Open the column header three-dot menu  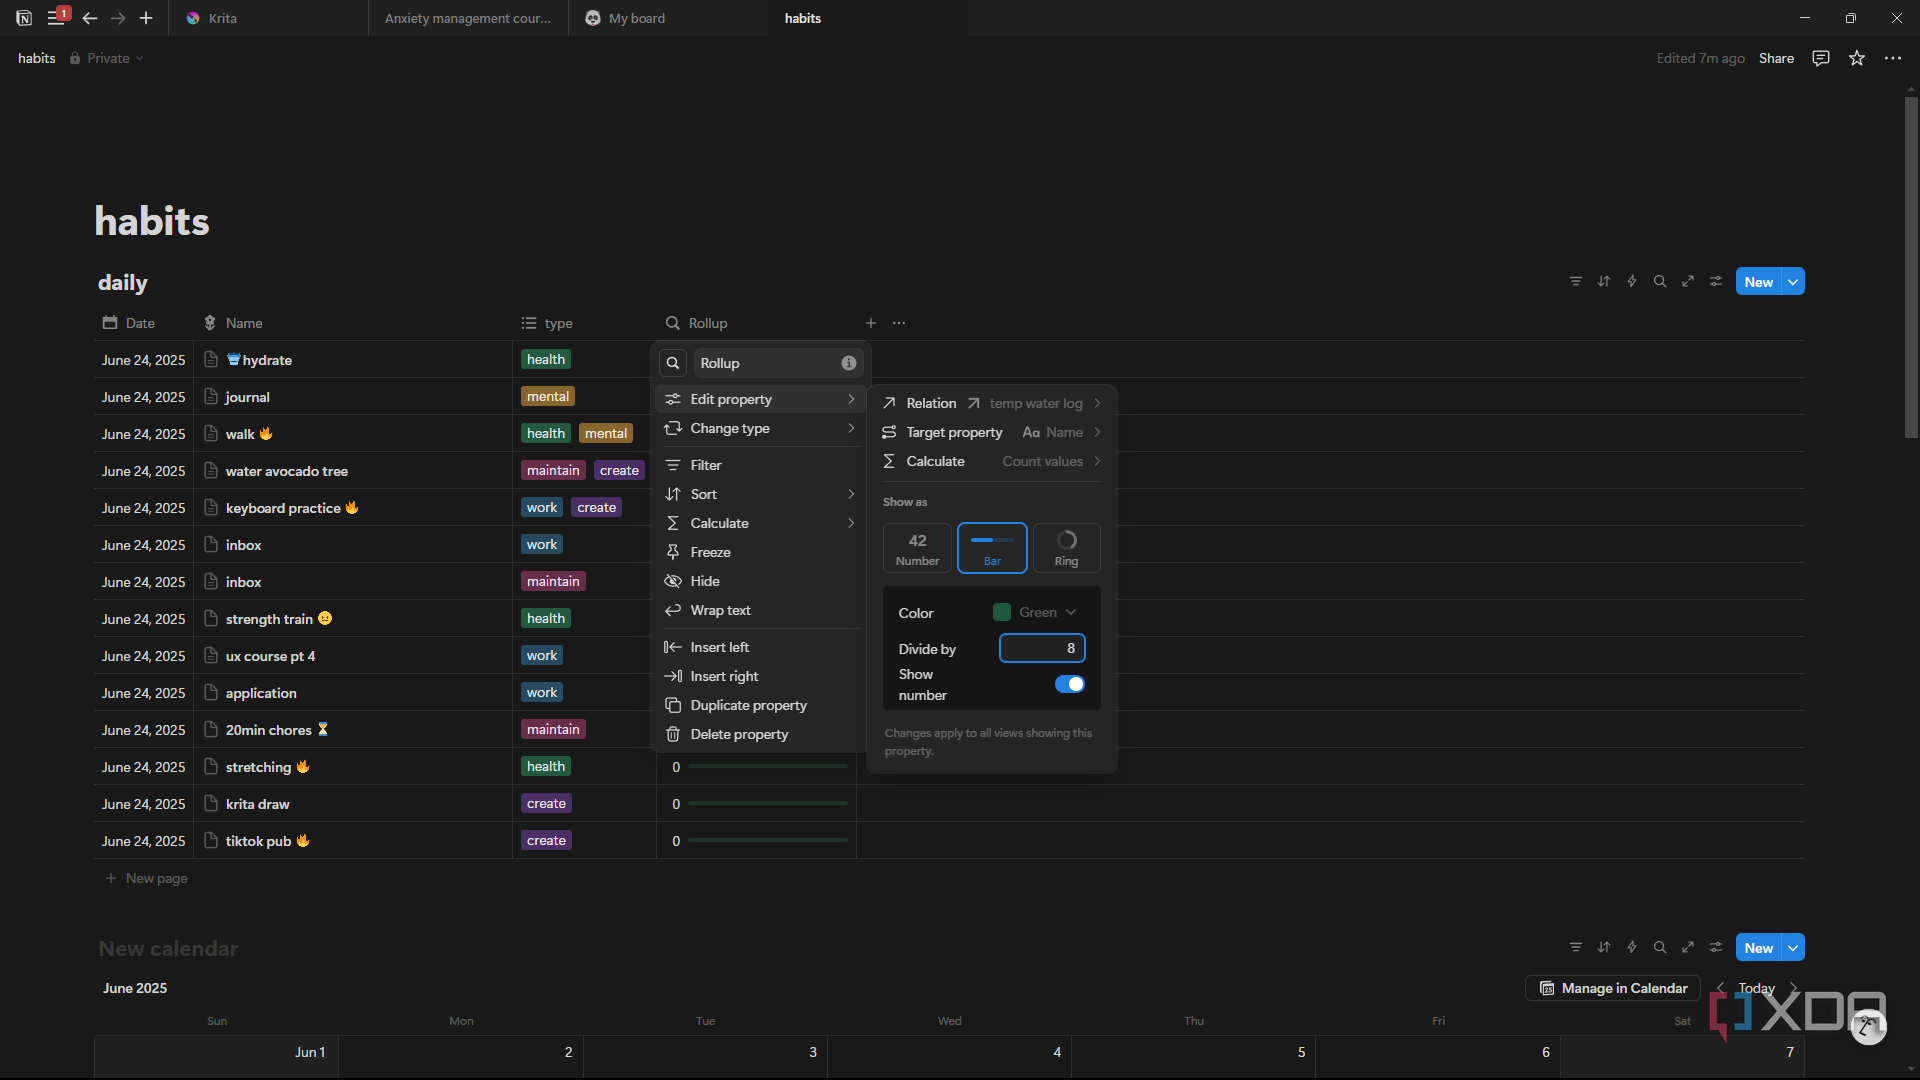click(x=899, y=323)
